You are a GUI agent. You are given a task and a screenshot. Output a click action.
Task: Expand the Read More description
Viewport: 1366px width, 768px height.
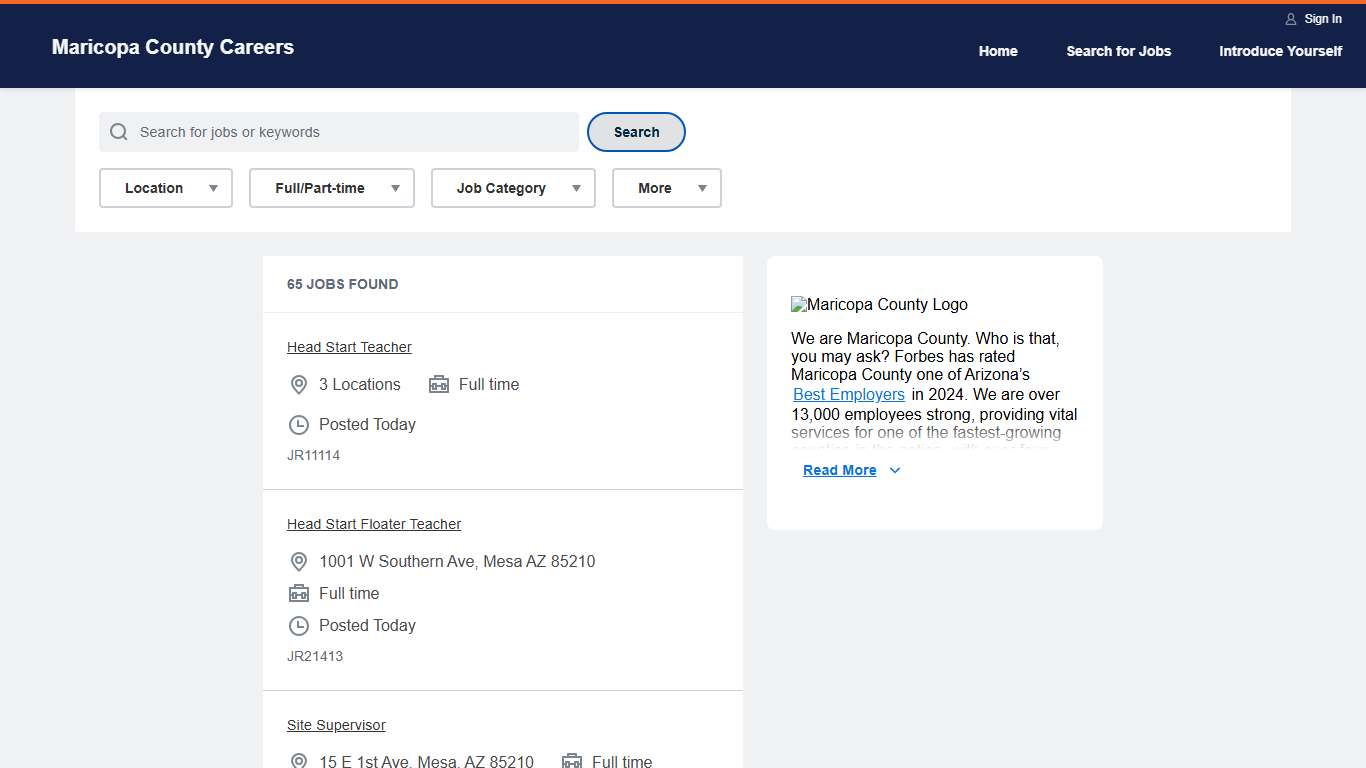[x=851, y=470]
